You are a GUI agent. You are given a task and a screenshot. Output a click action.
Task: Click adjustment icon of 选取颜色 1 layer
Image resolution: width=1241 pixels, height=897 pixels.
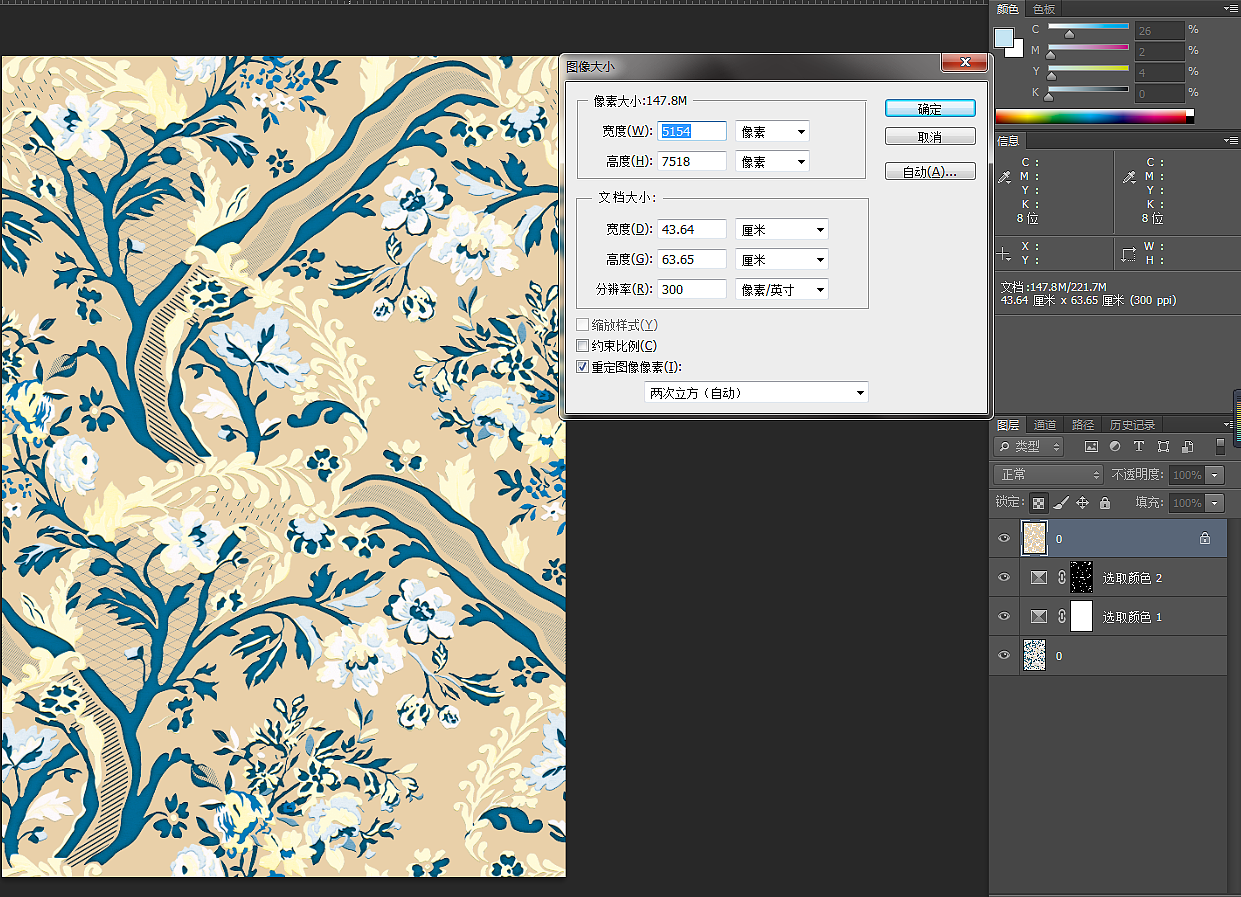click(x=1039, y=617)
